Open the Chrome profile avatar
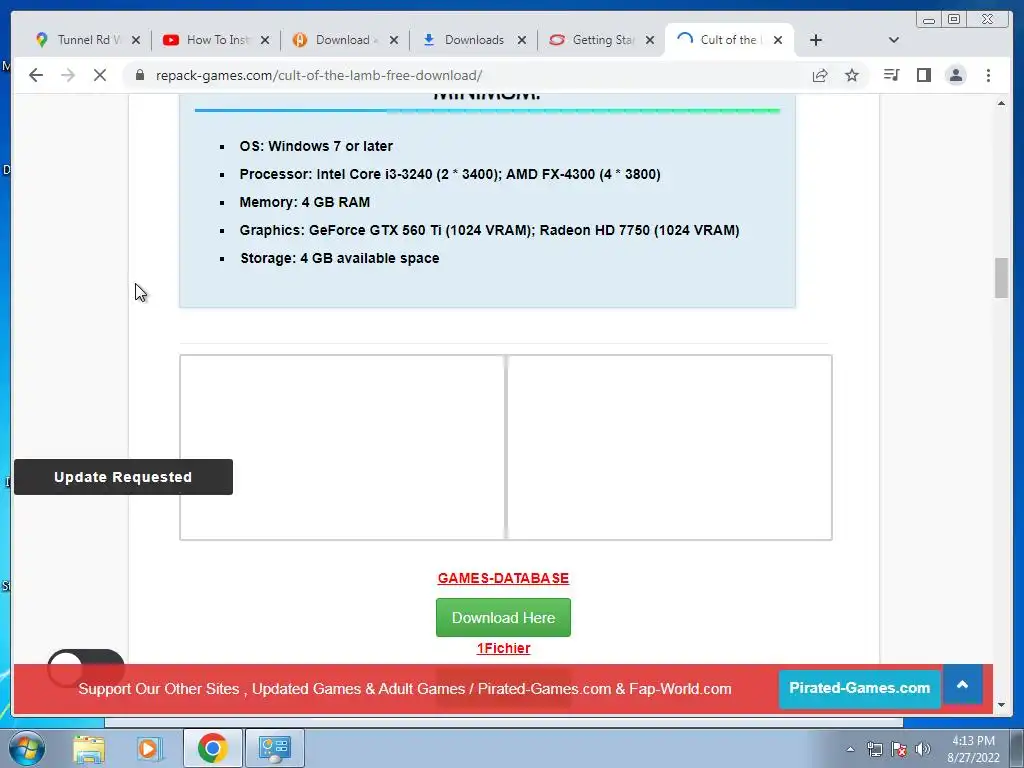1024x768 pixels. tap(956, 75)
